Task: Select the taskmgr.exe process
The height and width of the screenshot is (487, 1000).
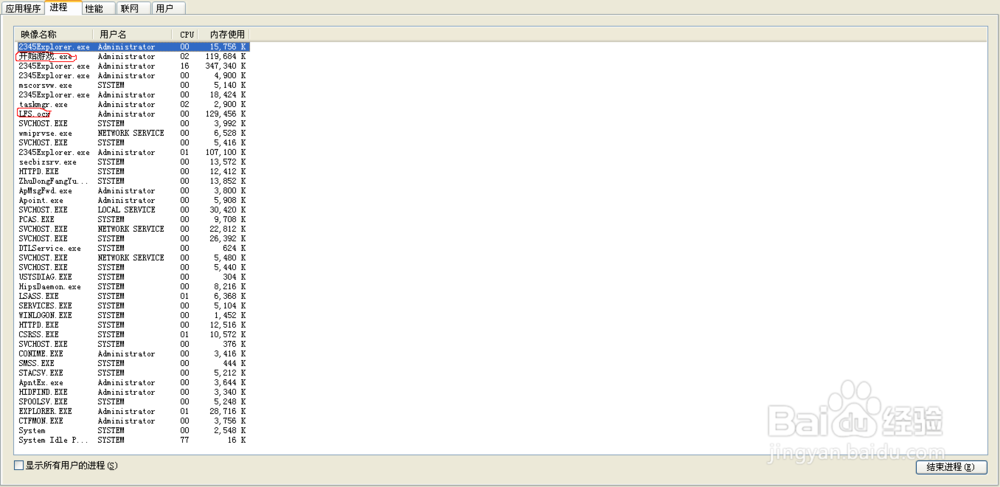Action: coord(133,105)
